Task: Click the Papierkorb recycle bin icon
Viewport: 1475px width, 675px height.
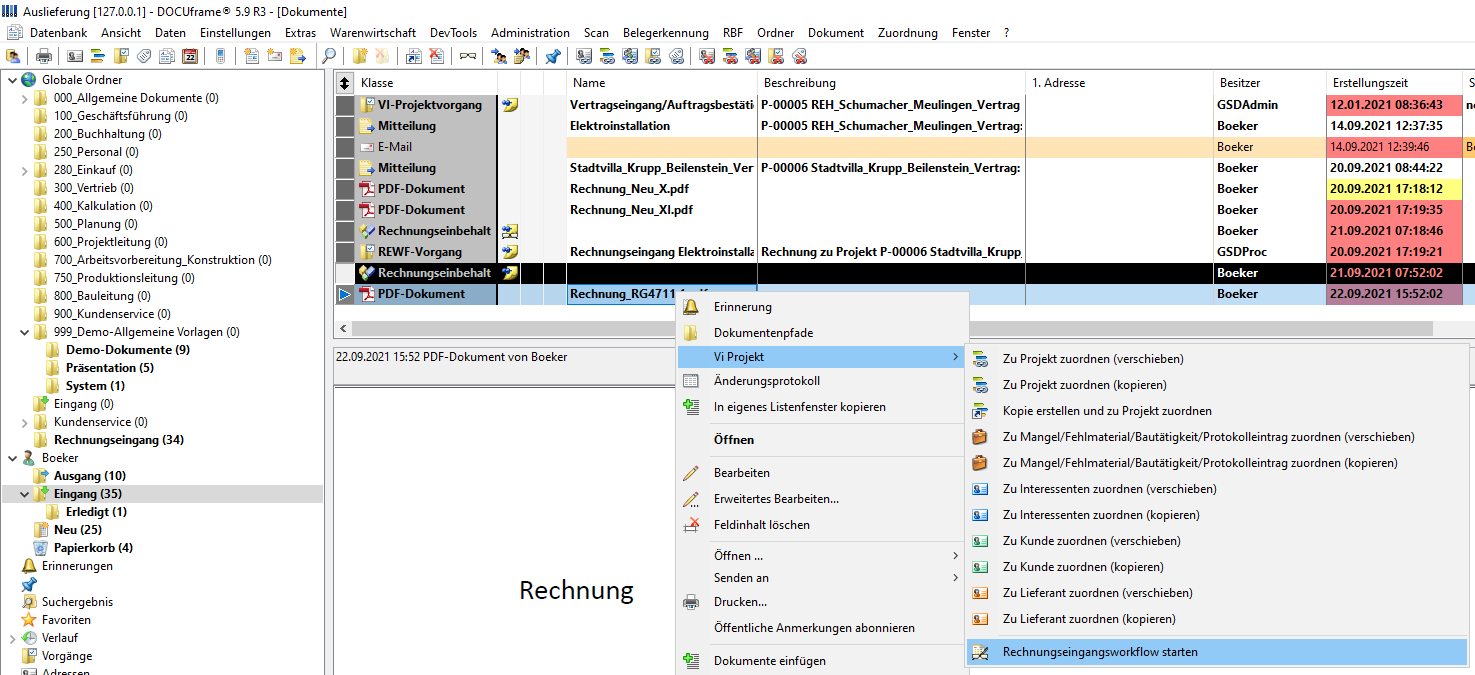Action: coord(41,548)
